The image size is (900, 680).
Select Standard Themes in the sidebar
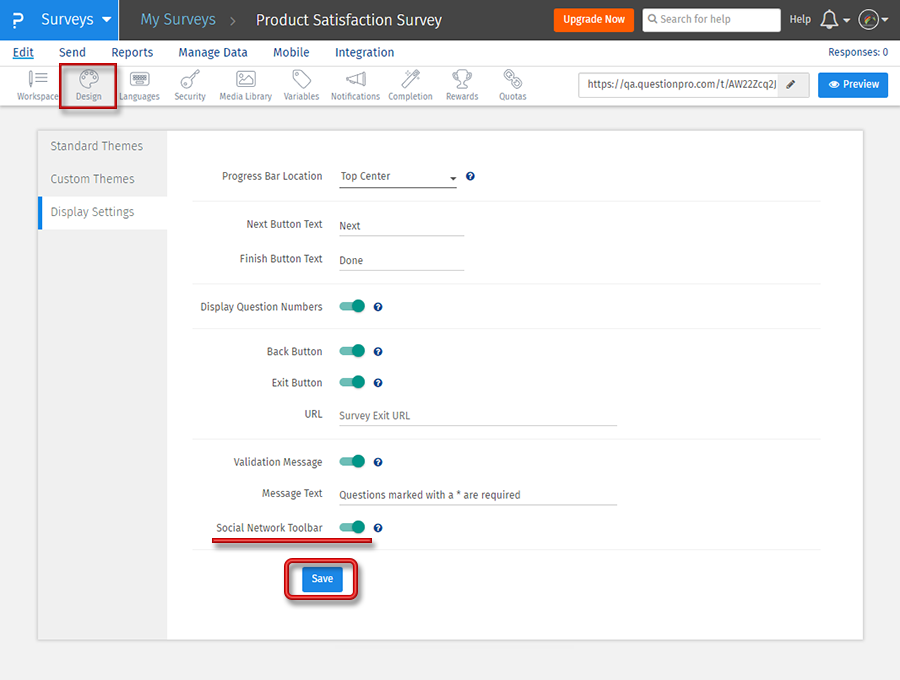click(97, 146)
